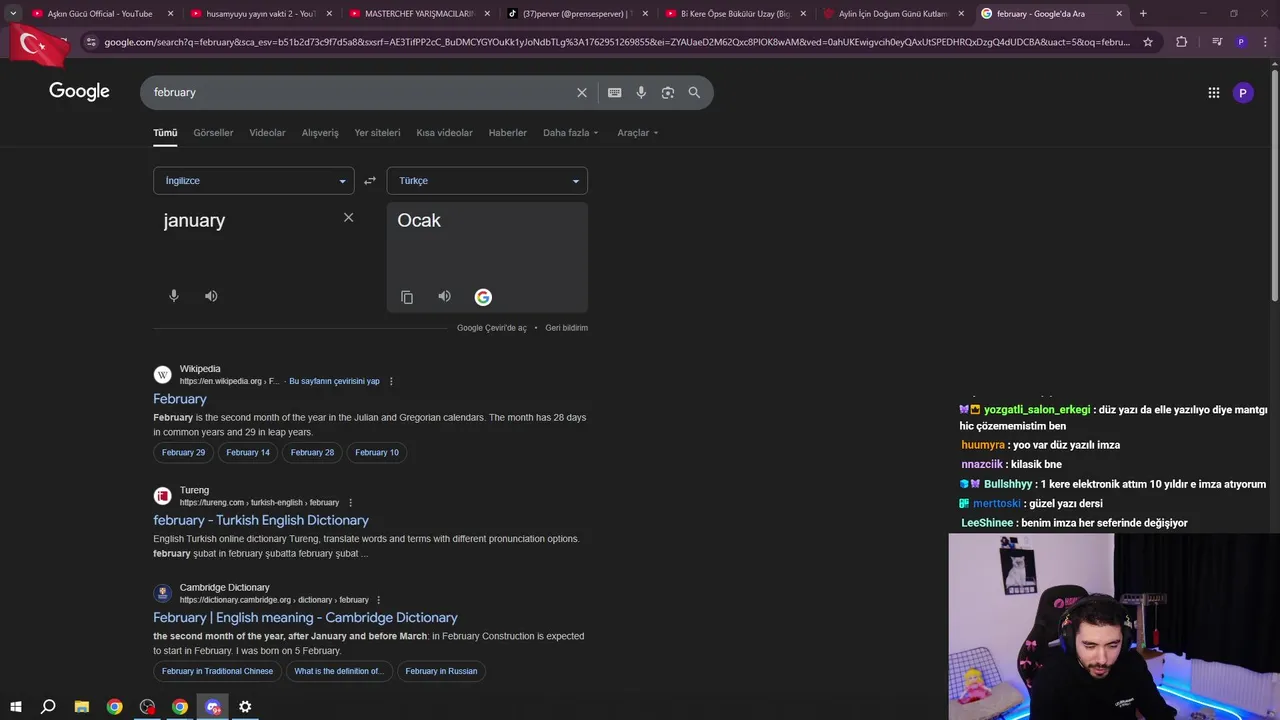Image resolution: width=1280 pixels, height=720 pixels.
Task: Switch to the Kısa videolar tab
Action: (x=444, y=133)
